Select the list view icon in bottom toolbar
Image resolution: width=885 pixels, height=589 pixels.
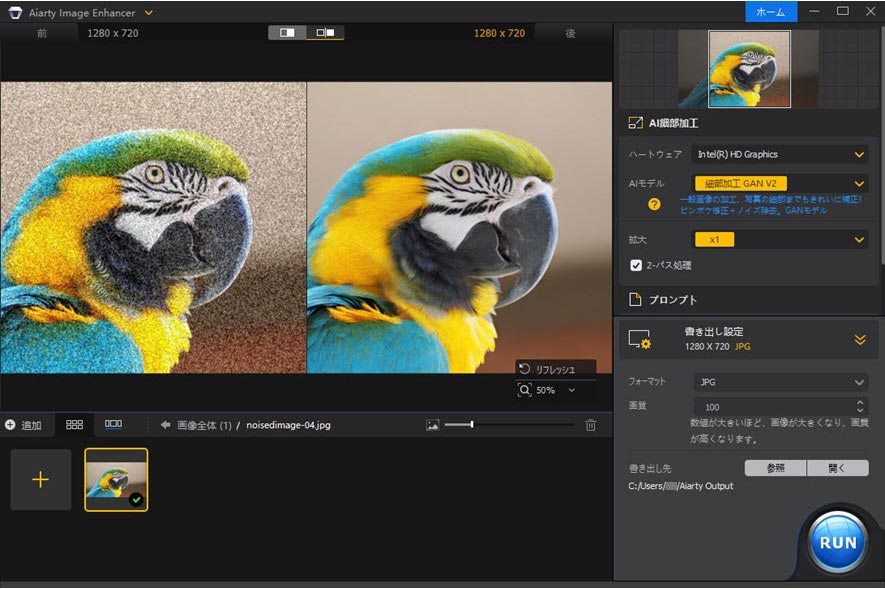click(x=112, y=424)
